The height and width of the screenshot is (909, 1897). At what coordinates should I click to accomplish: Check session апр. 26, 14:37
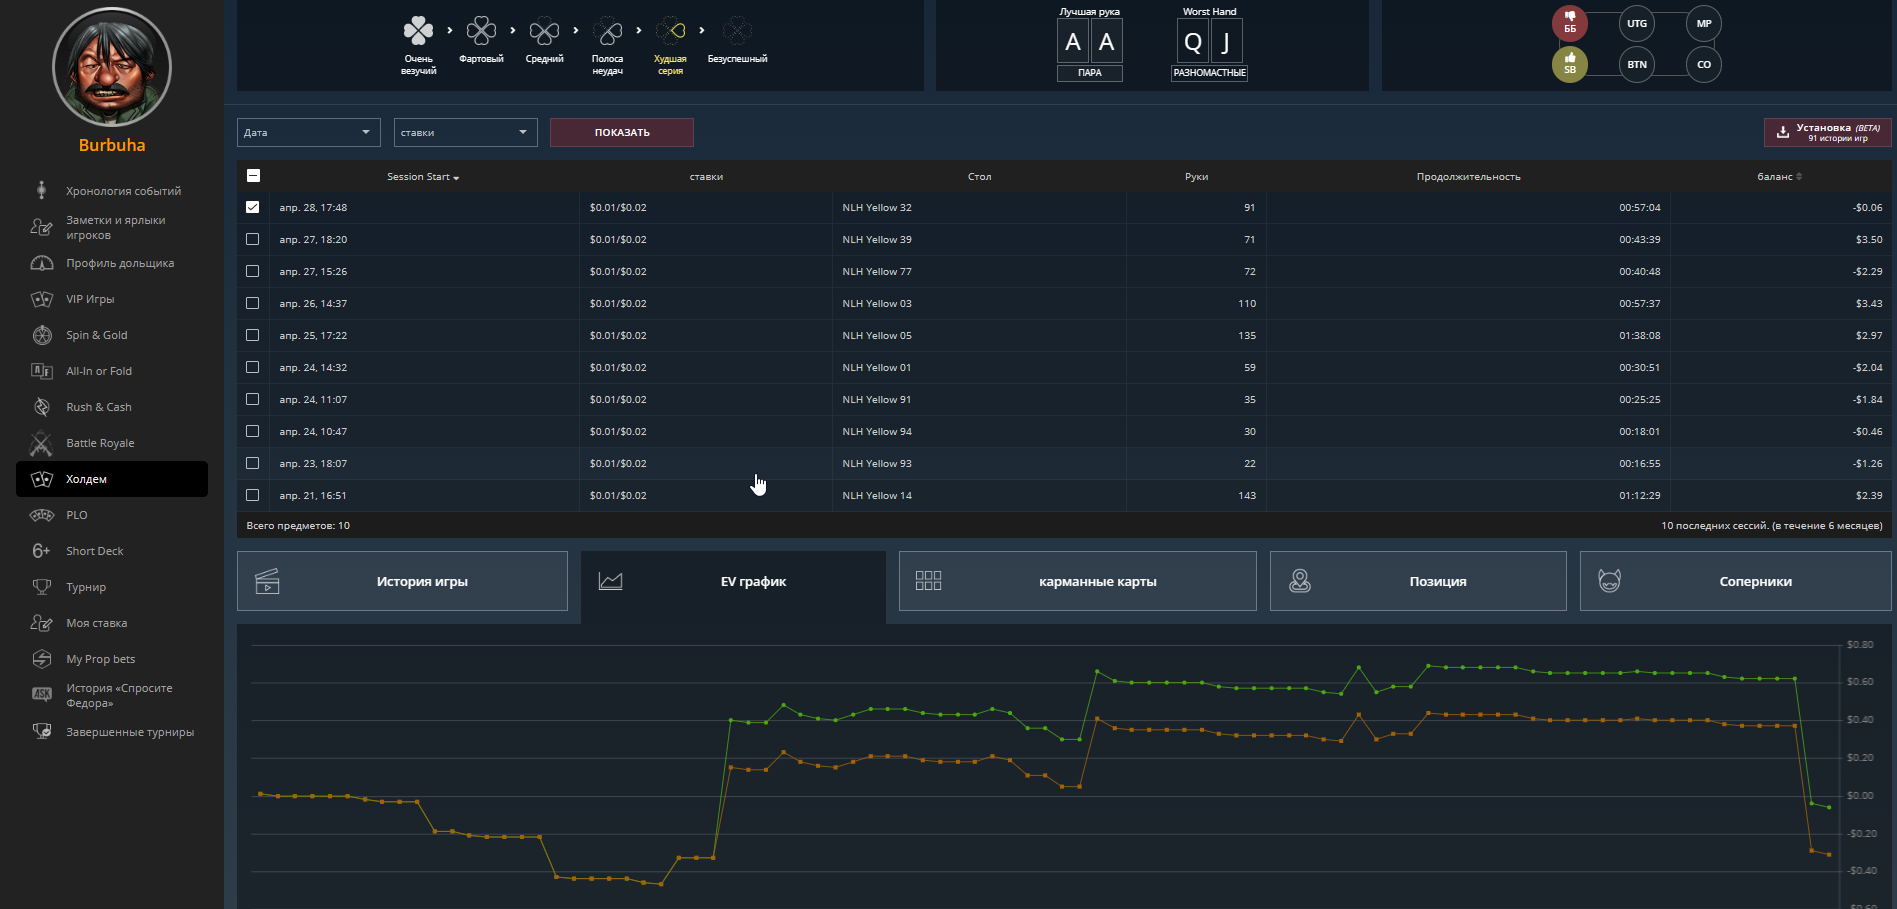[x=252, y=303]
